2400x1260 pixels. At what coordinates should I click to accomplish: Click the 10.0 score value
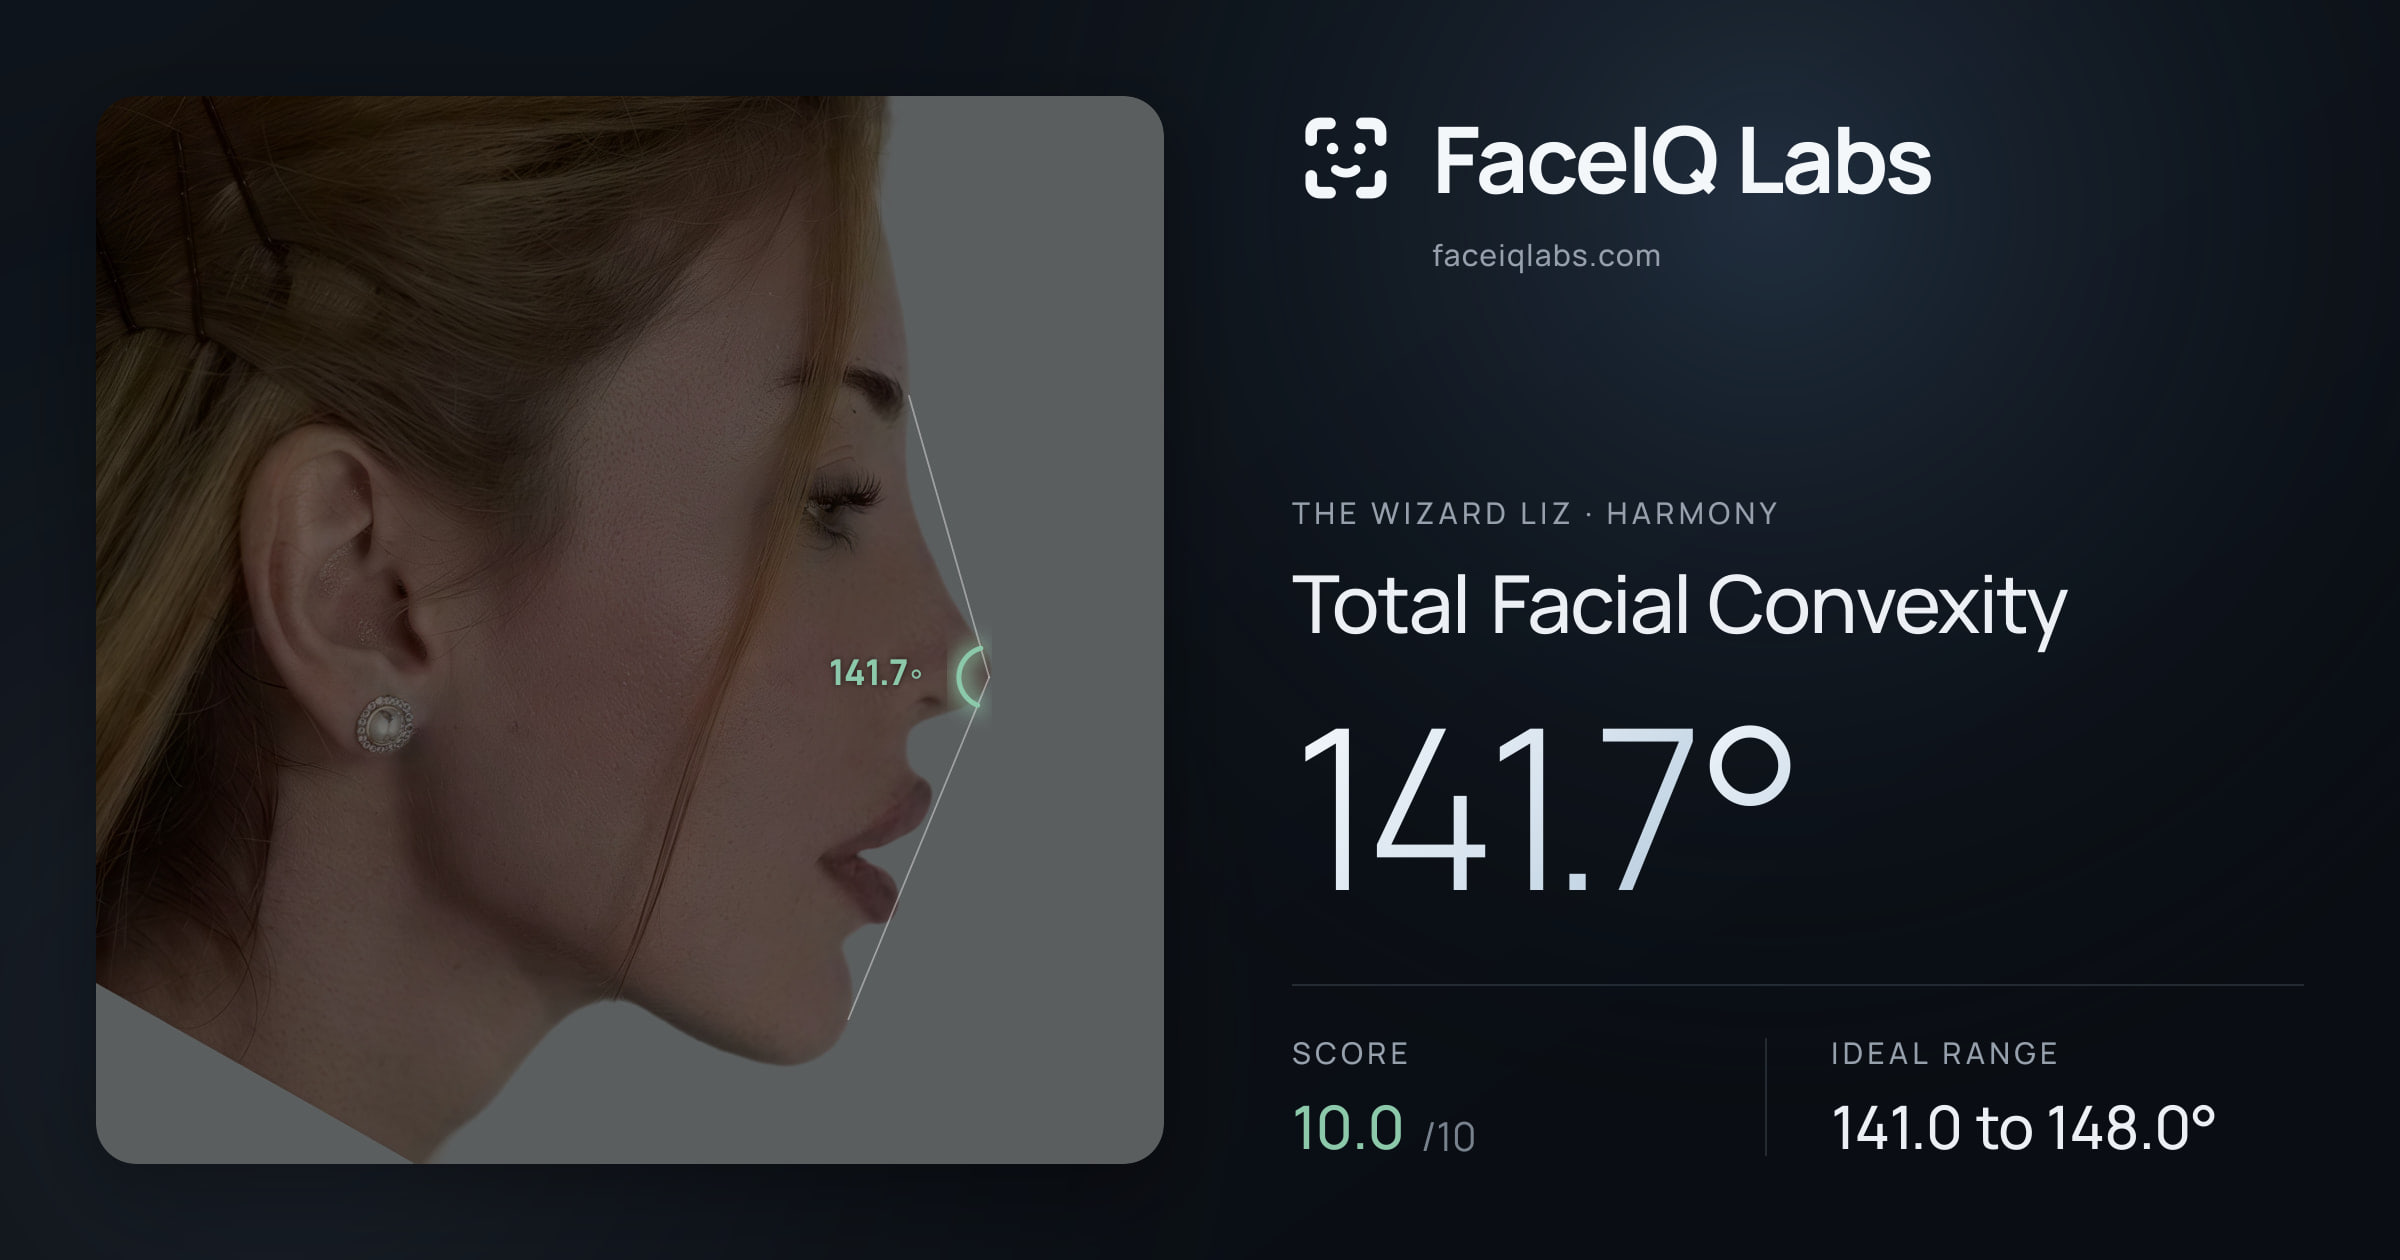pos(1348,1128)
